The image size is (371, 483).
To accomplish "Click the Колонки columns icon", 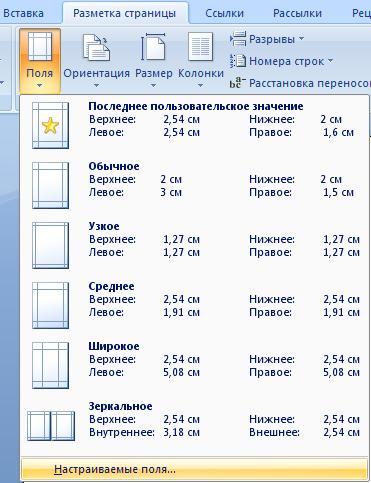I will 200,46.
